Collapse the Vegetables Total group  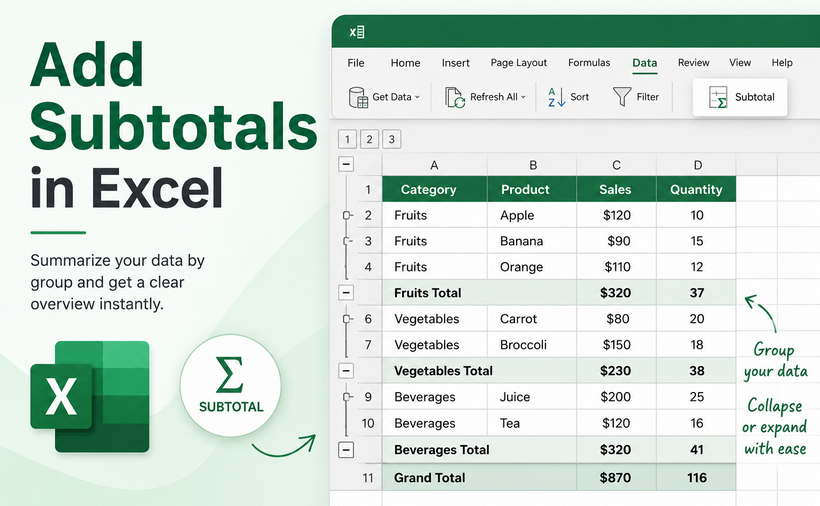point(346,371)
